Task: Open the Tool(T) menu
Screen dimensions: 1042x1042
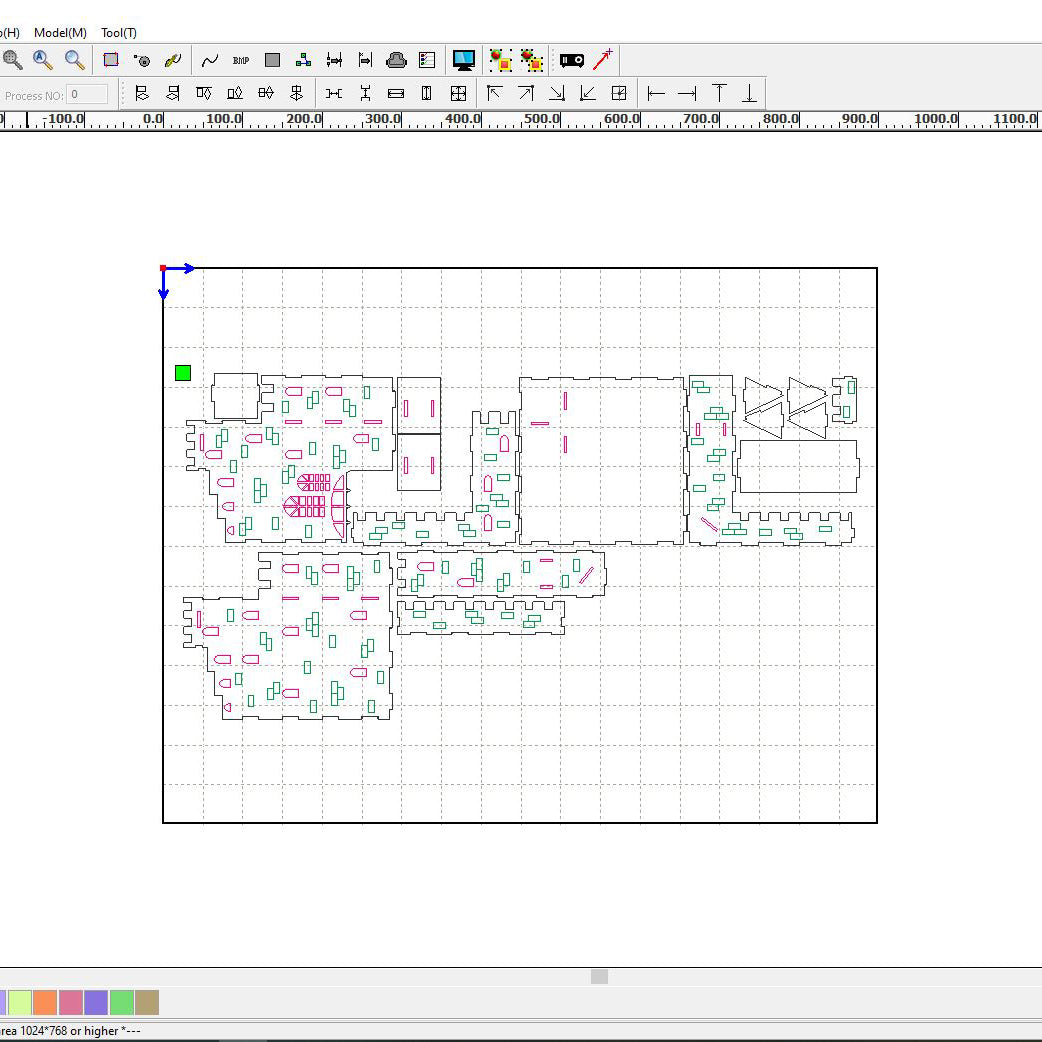Action: click(117, 32)
